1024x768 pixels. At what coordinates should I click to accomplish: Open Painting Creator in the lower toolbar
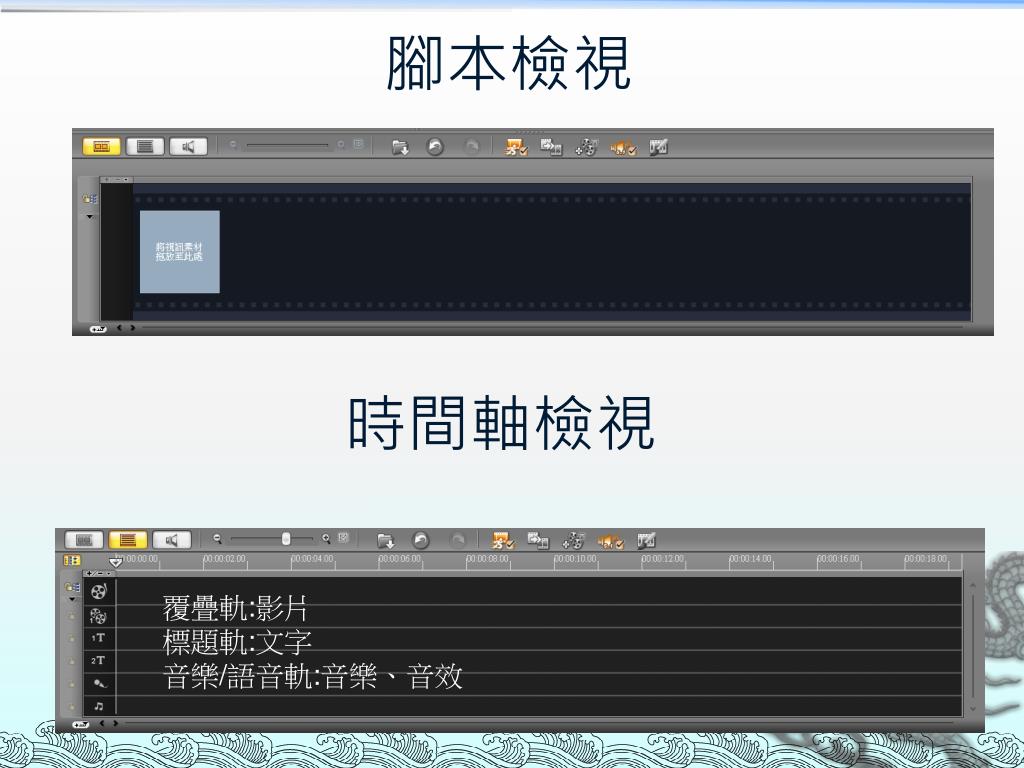click(x=645, y=541)
